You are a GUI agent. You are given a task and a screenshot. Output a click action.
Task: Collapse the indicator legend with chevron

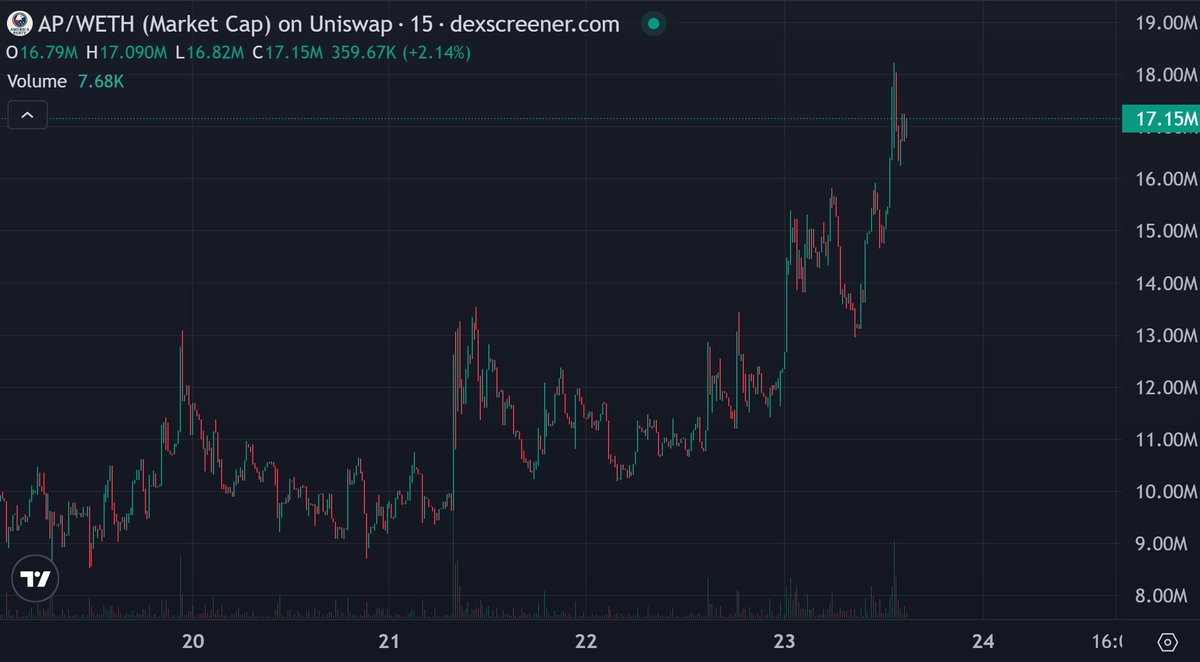[28, 116]
